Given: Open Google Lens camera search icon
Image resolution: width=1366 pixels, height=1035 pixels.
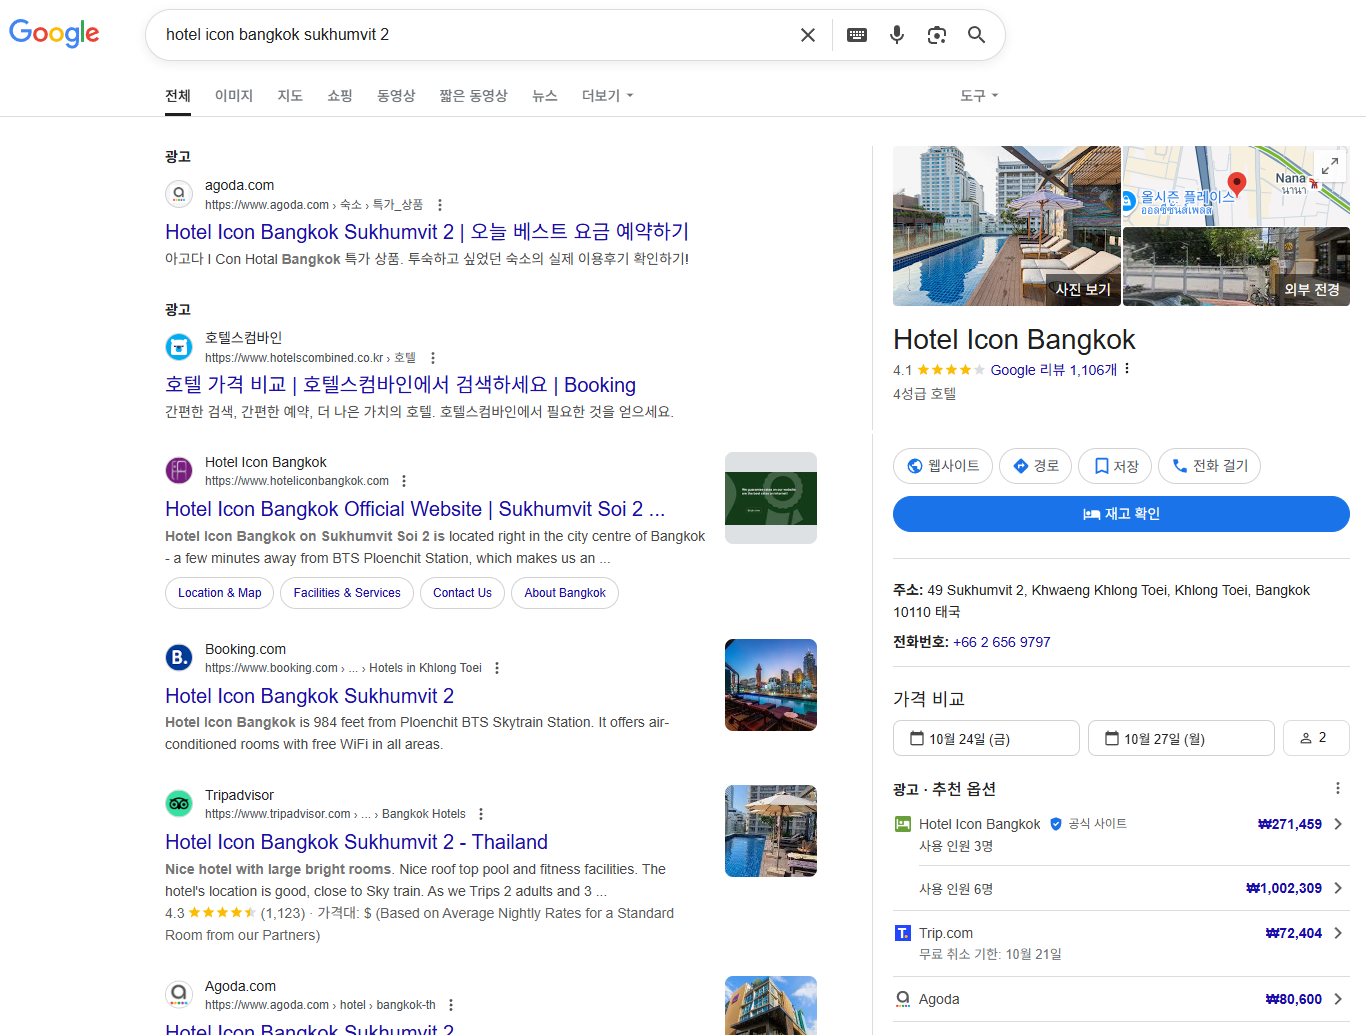Looking at the screenshot, I should click(936, 34).
